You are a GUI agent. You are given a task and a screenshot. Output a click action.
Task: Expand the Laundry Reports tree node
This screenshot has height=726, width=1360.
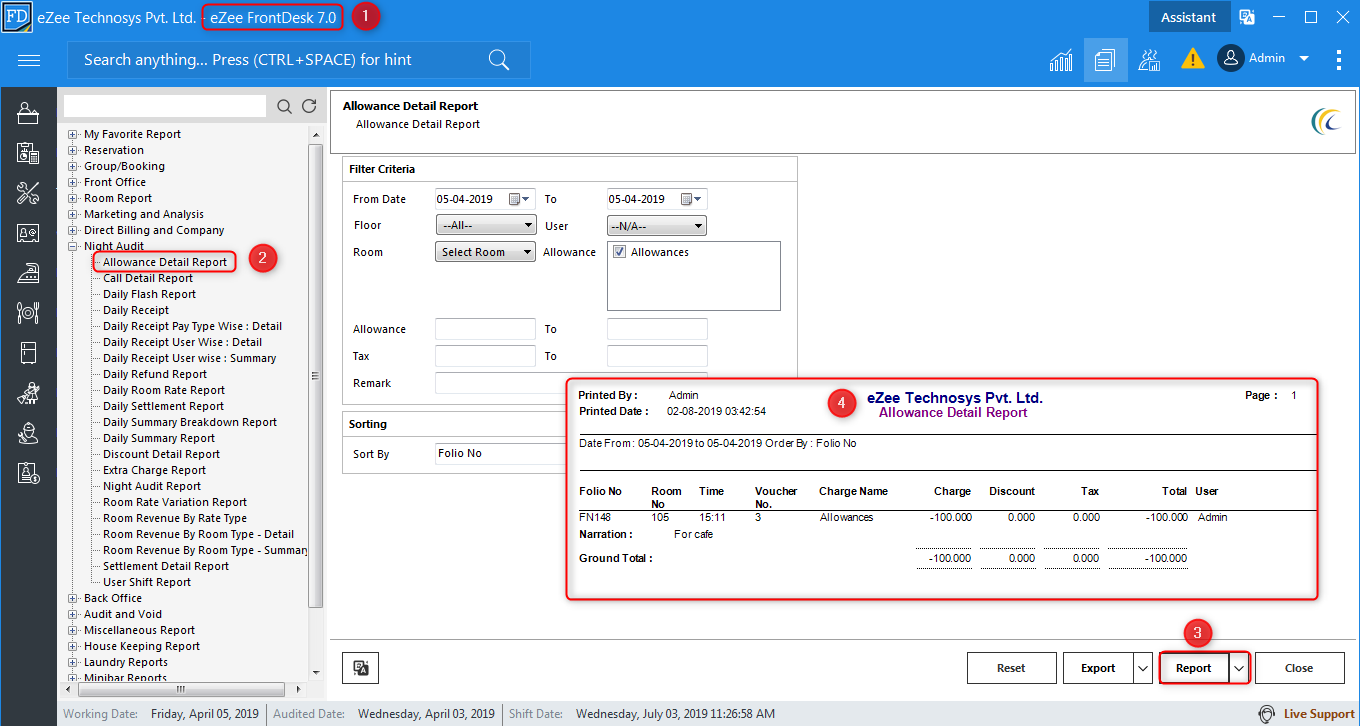tap(73, 662)
